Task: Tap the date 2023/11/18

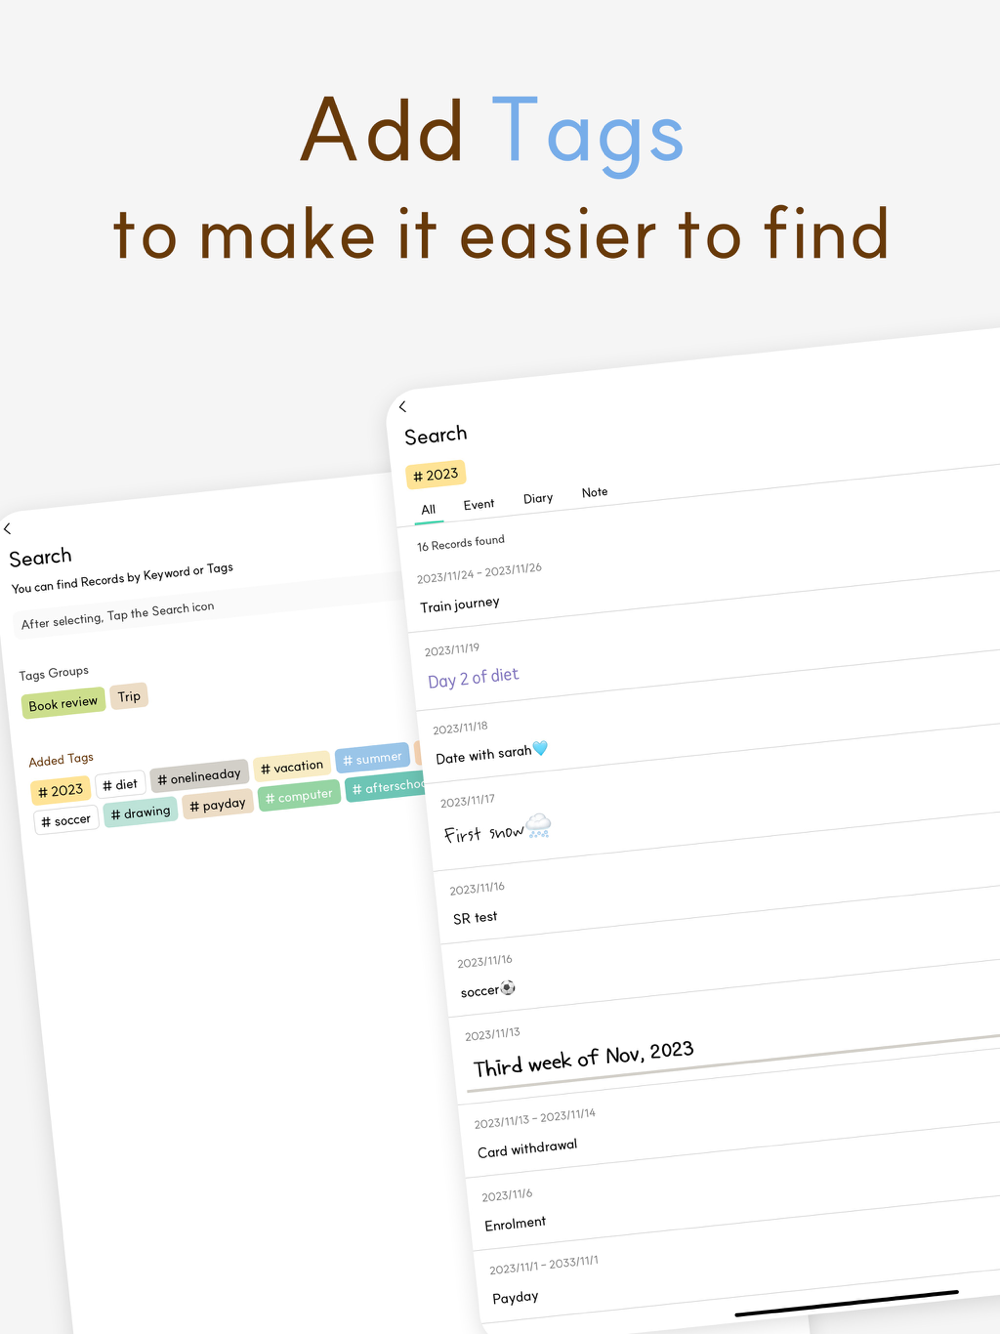Action: point(460,728)
